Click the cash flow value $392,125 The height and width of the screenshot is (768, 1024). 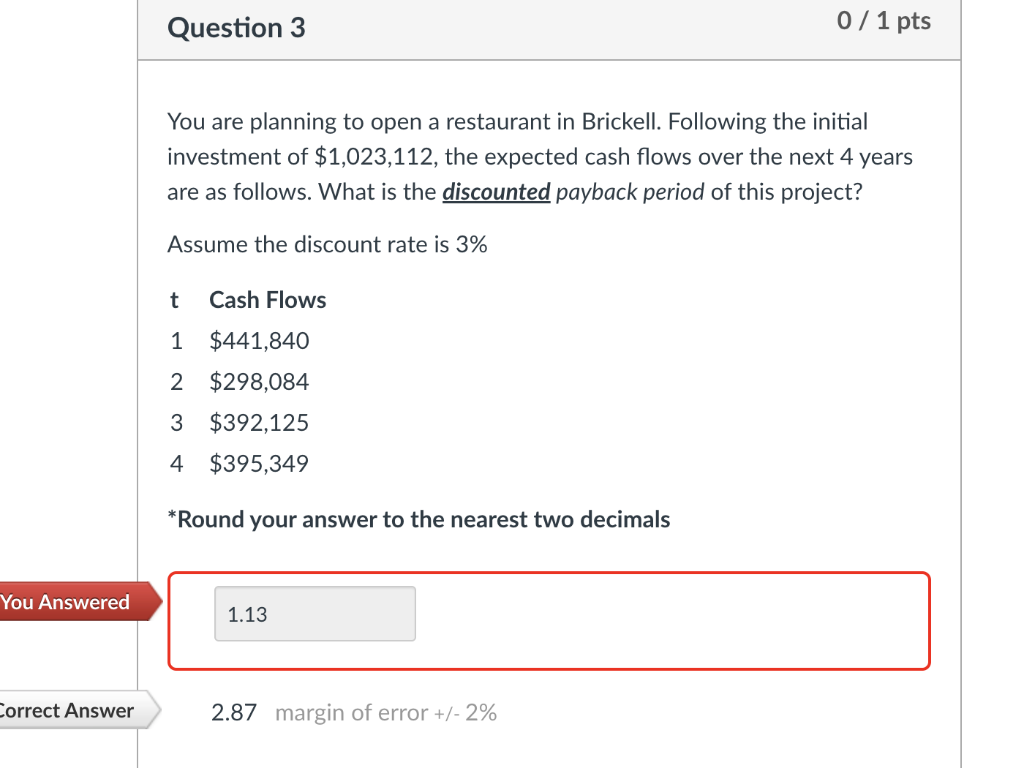click(259, 422)
